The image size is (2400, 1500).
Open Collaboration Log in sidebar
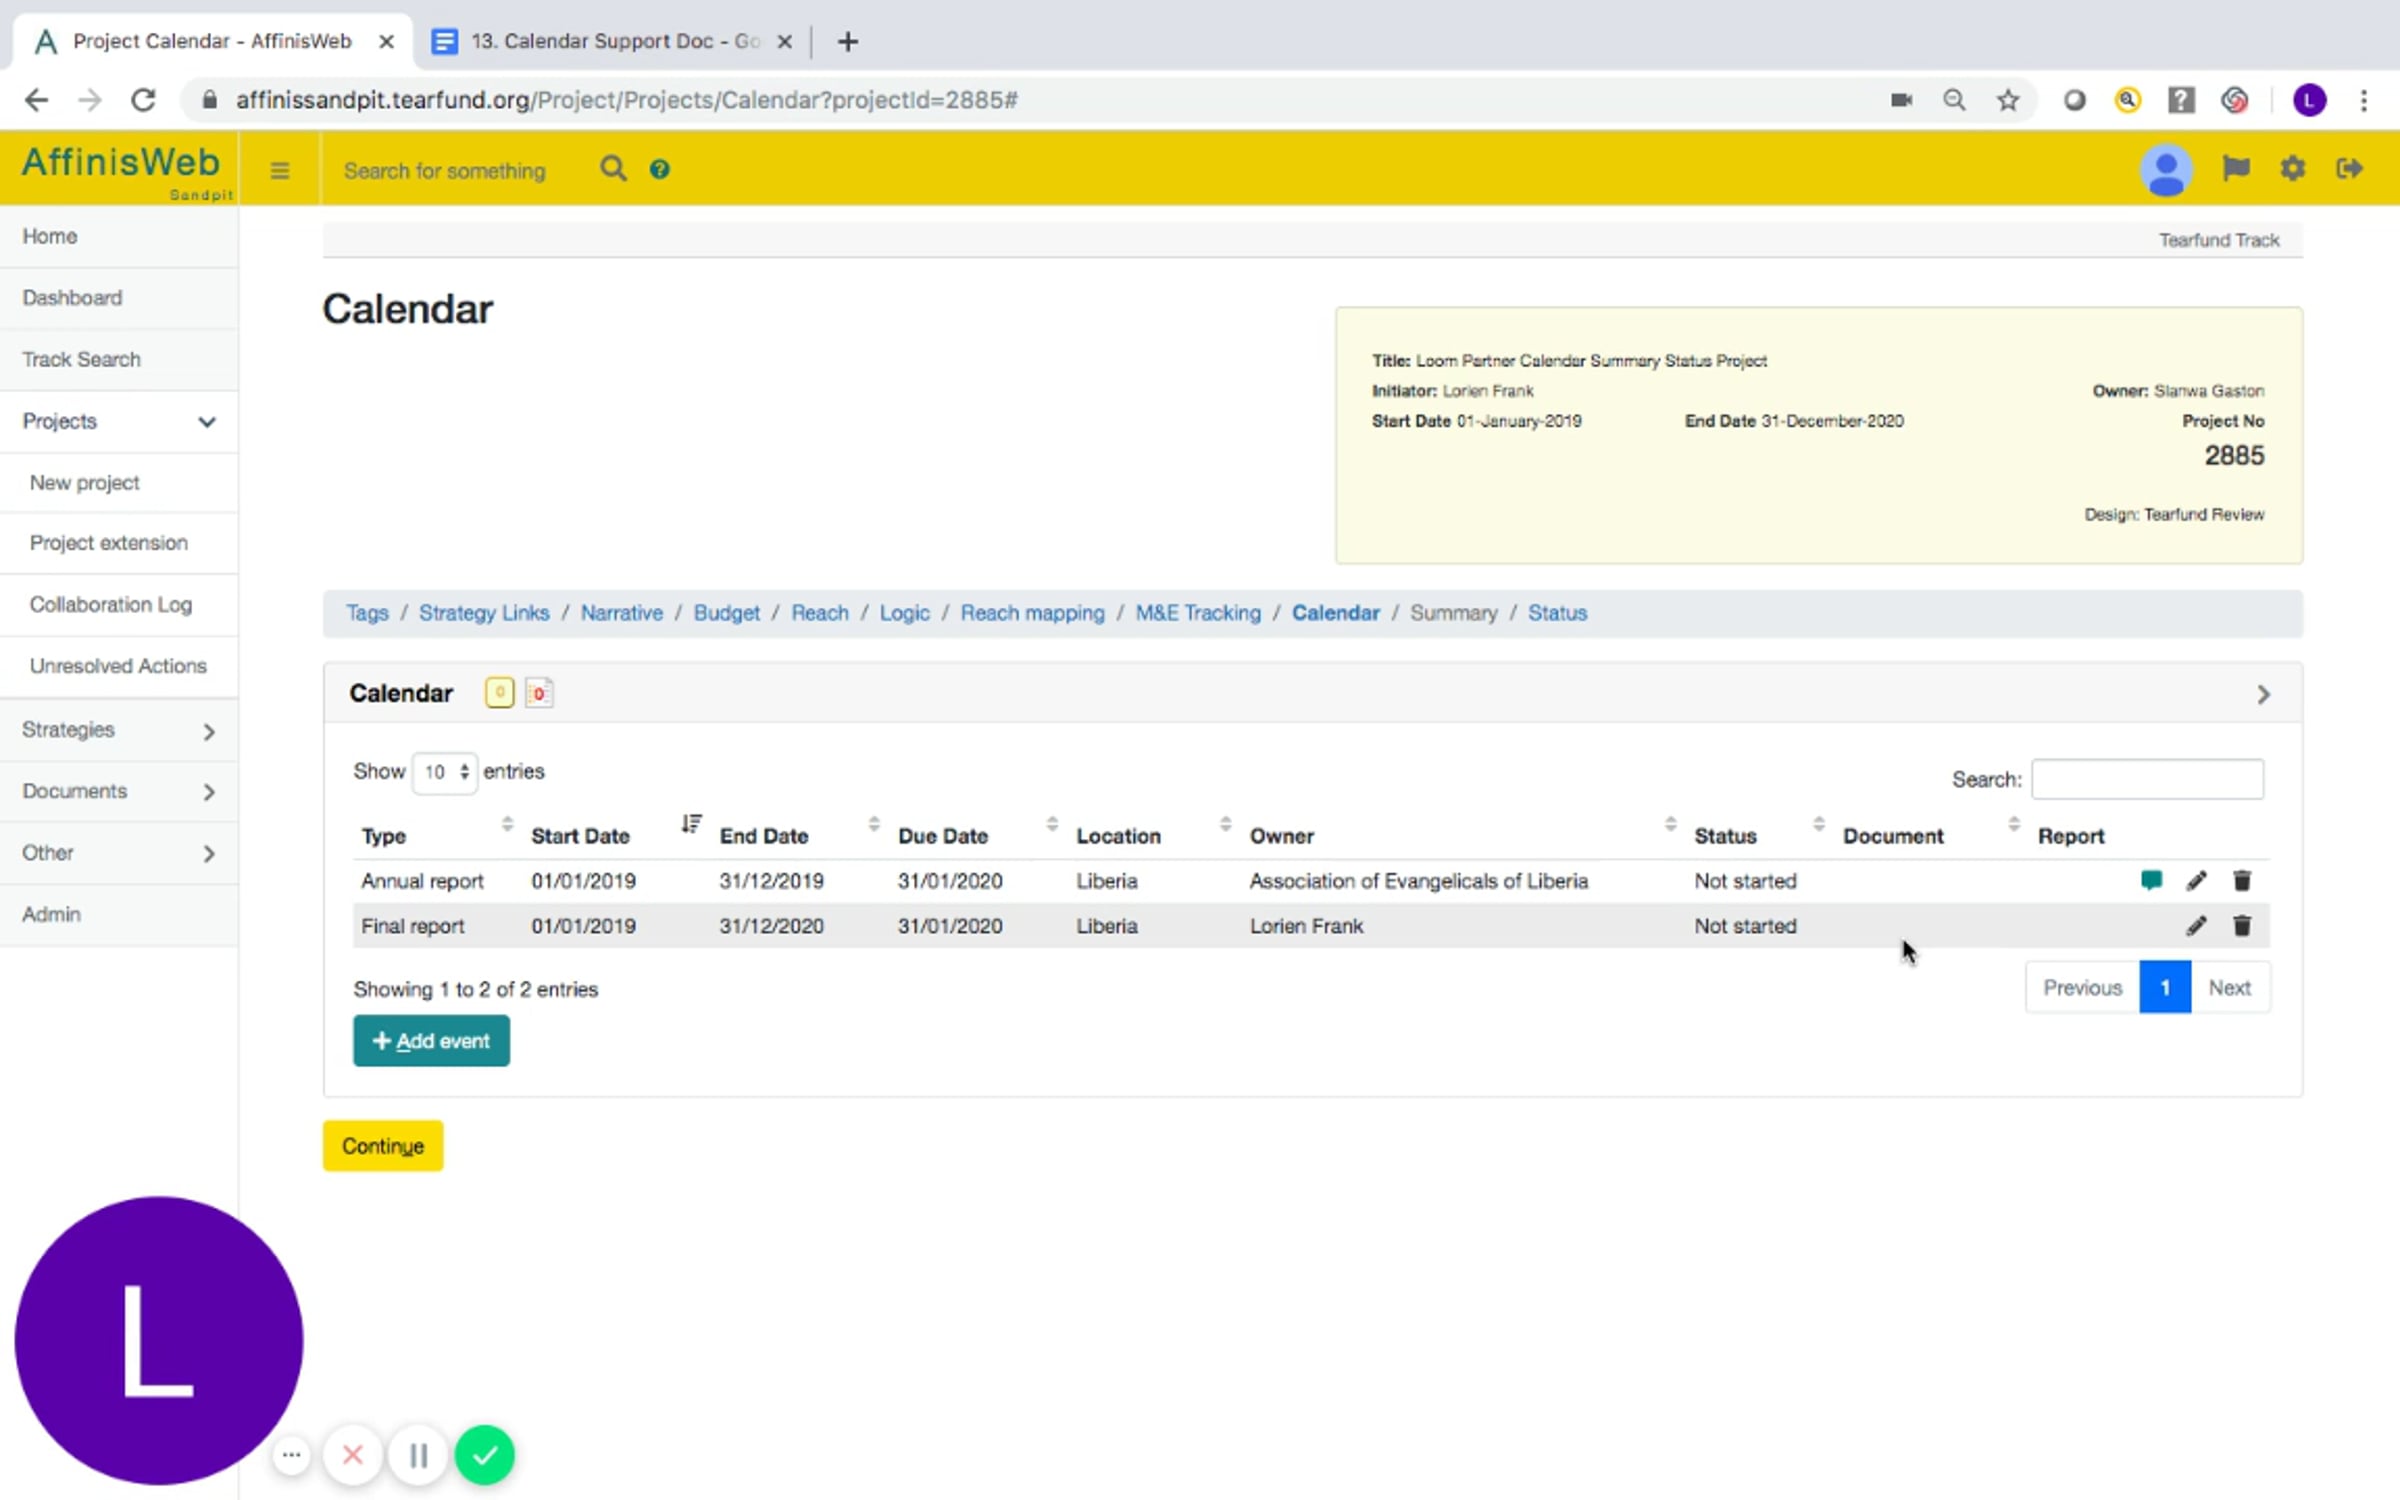[x=119, y=605]
